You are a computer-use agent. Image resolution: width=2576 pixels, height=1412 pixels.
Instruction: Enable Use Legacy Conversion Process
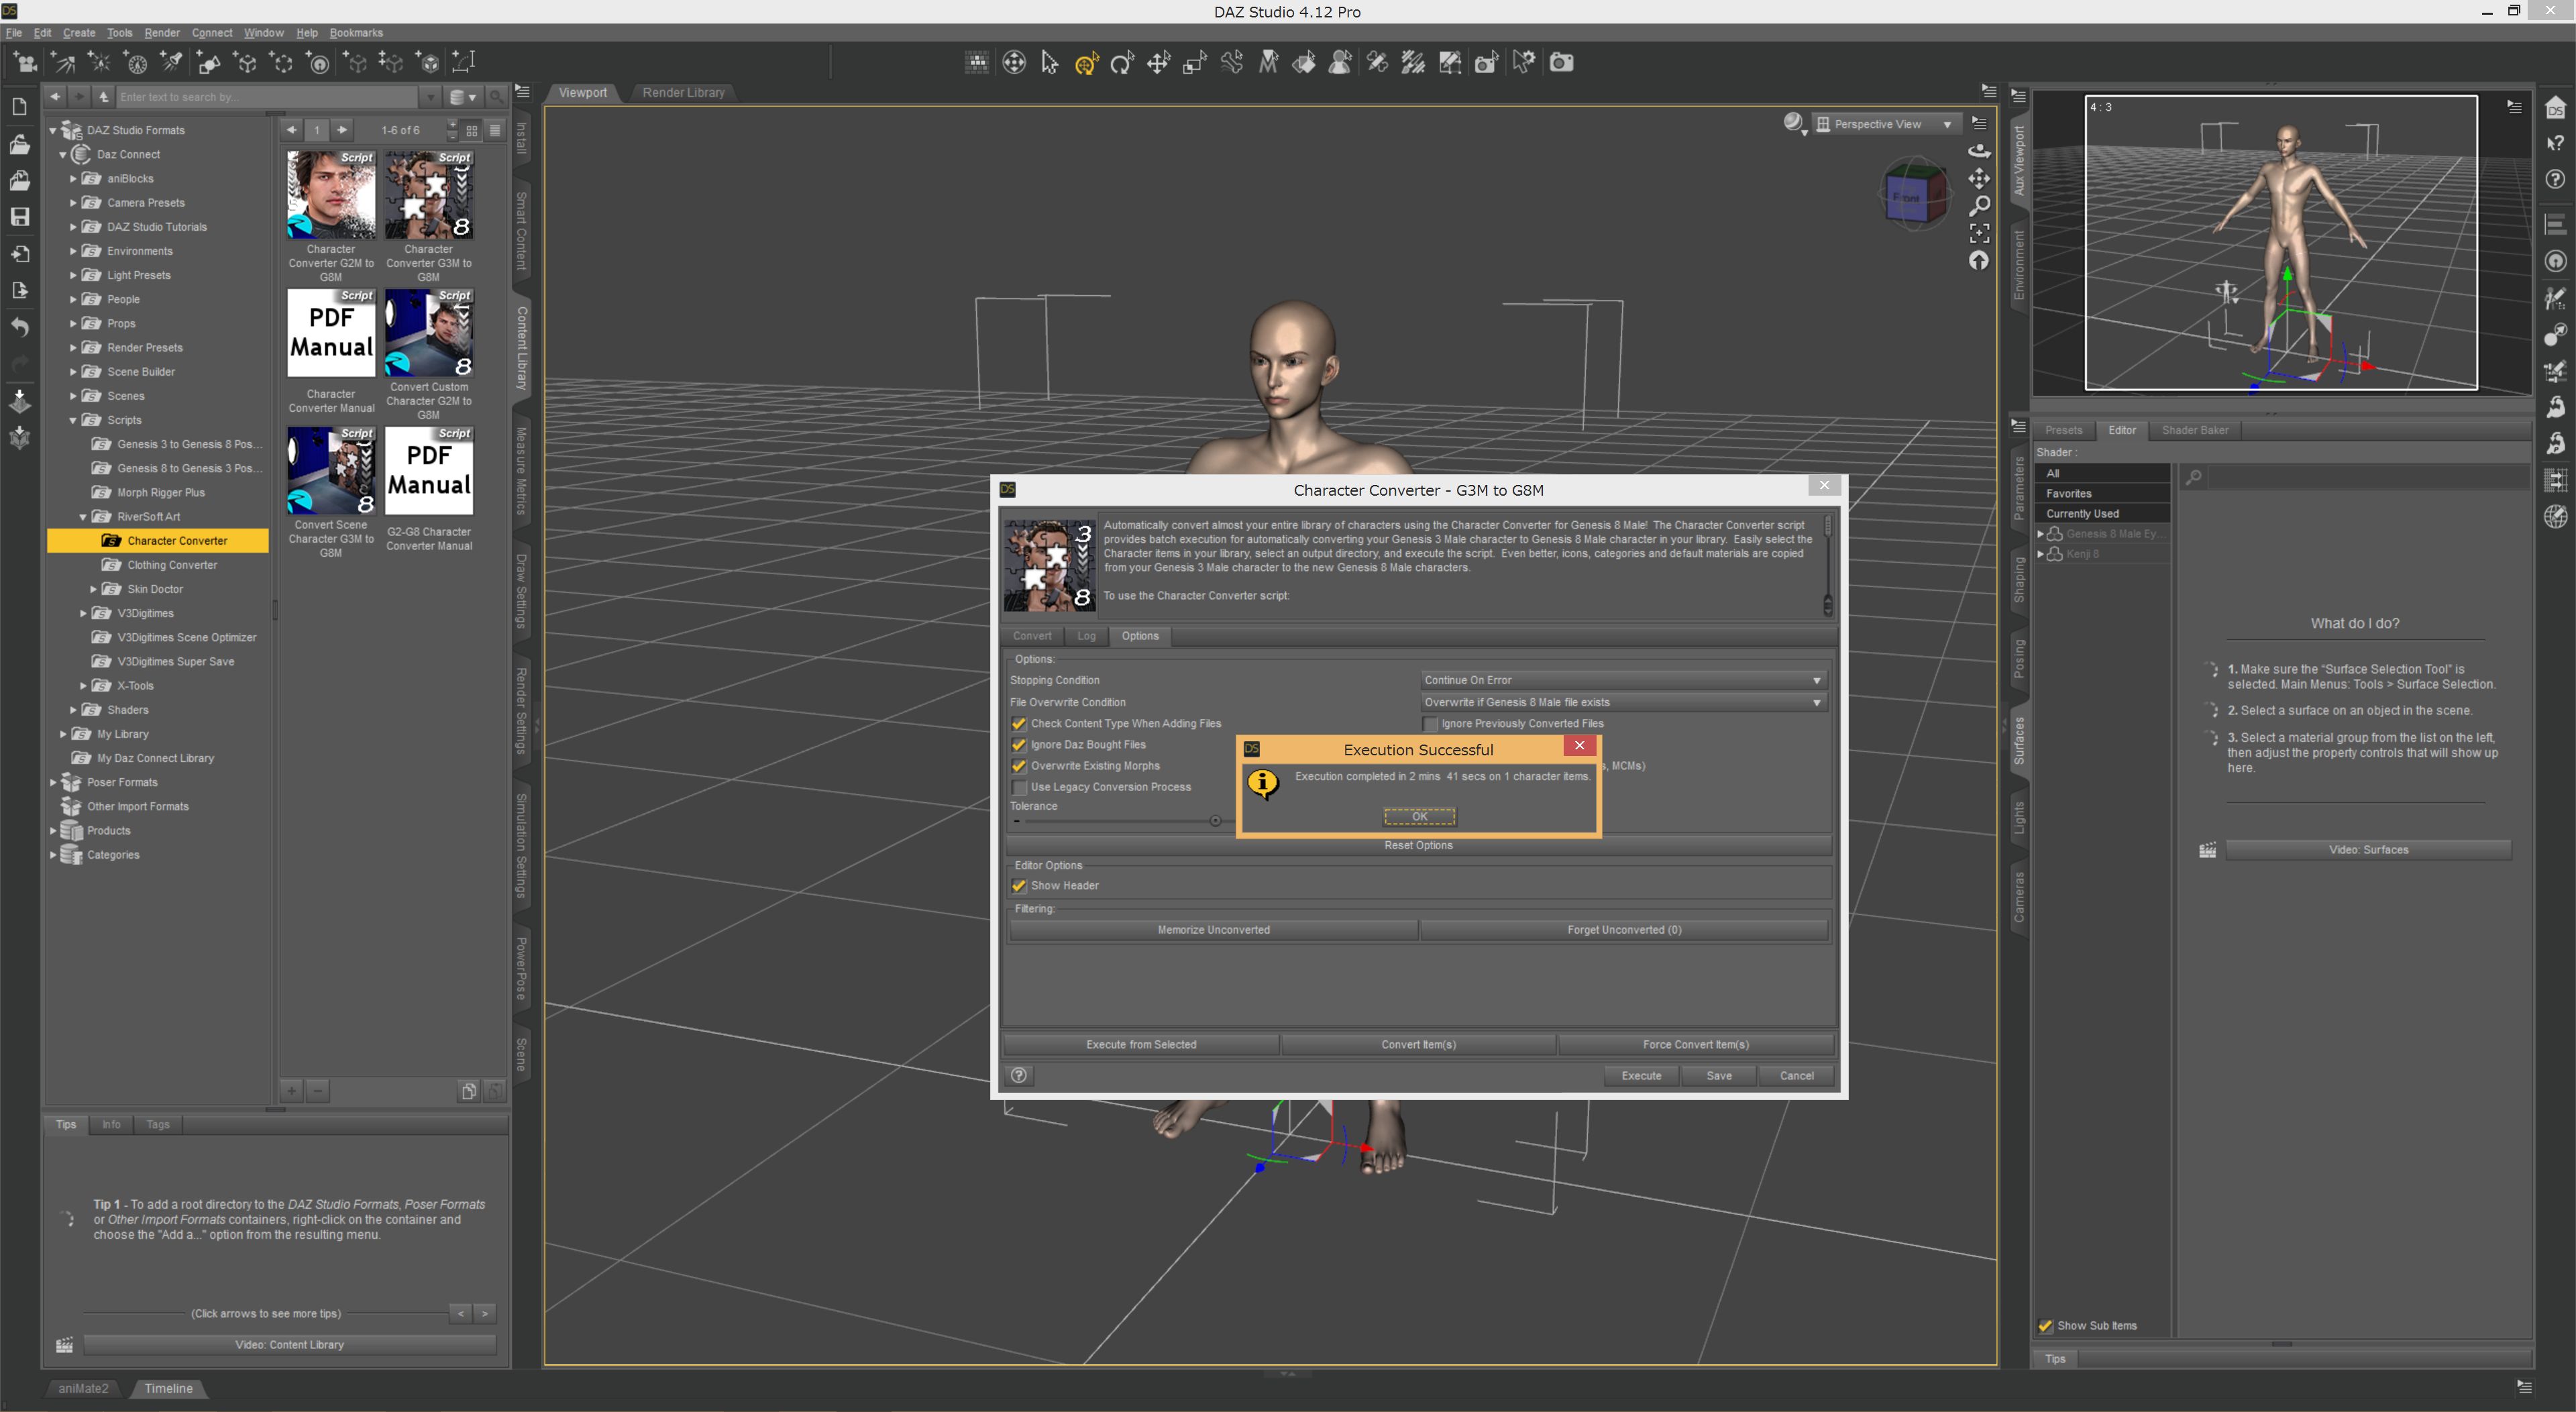[1019, 787]
